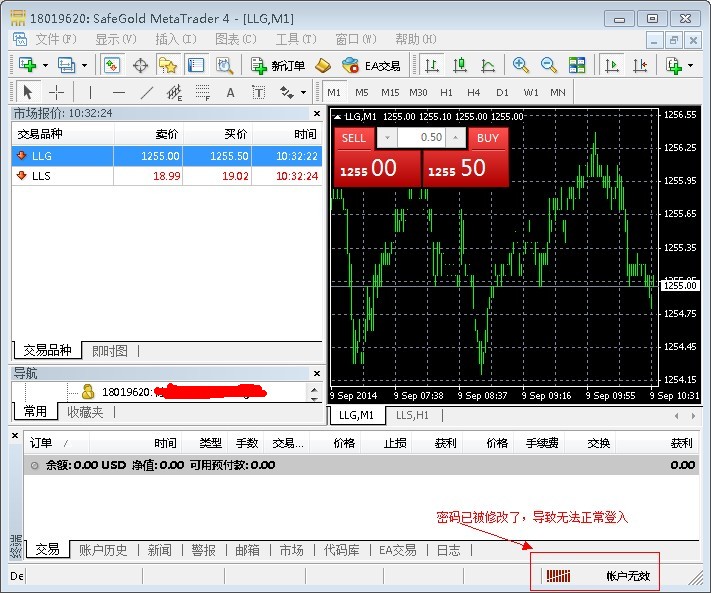Open the 文件(F) menu

56,39
